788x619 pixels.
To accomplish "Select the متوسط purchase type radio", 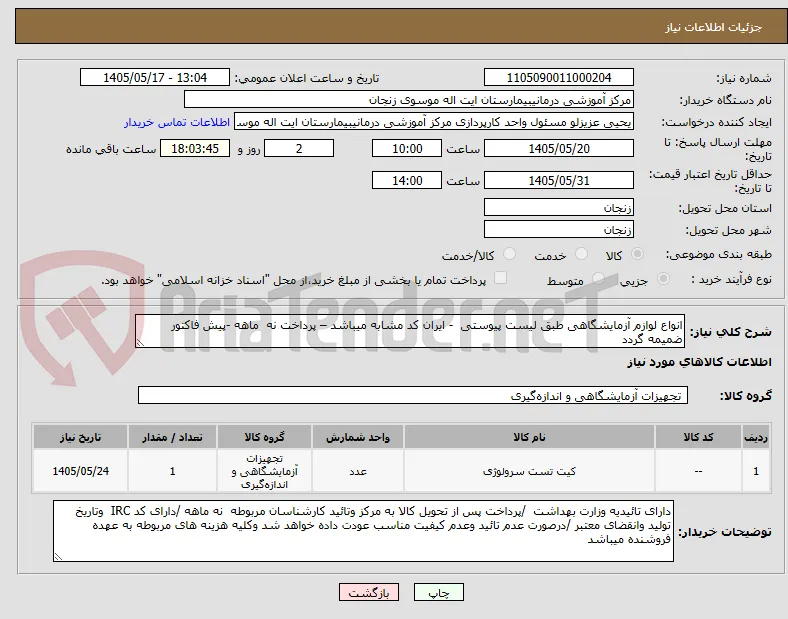I will pyautogui.click(x=598, y=279).
